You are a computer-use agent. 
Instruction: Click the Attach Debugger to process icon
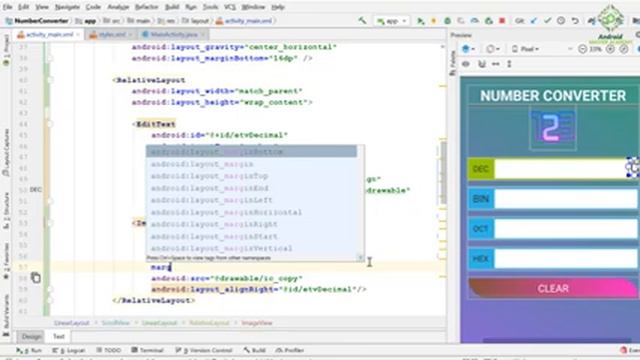click(488, 21)
